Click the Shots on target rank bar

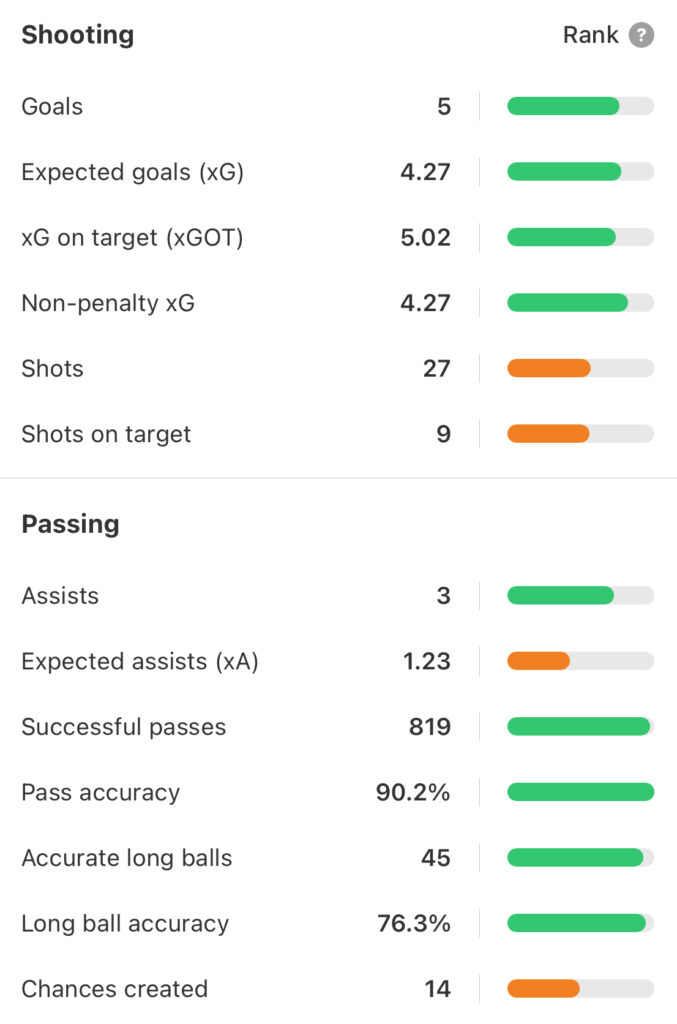tap(580, 433)
